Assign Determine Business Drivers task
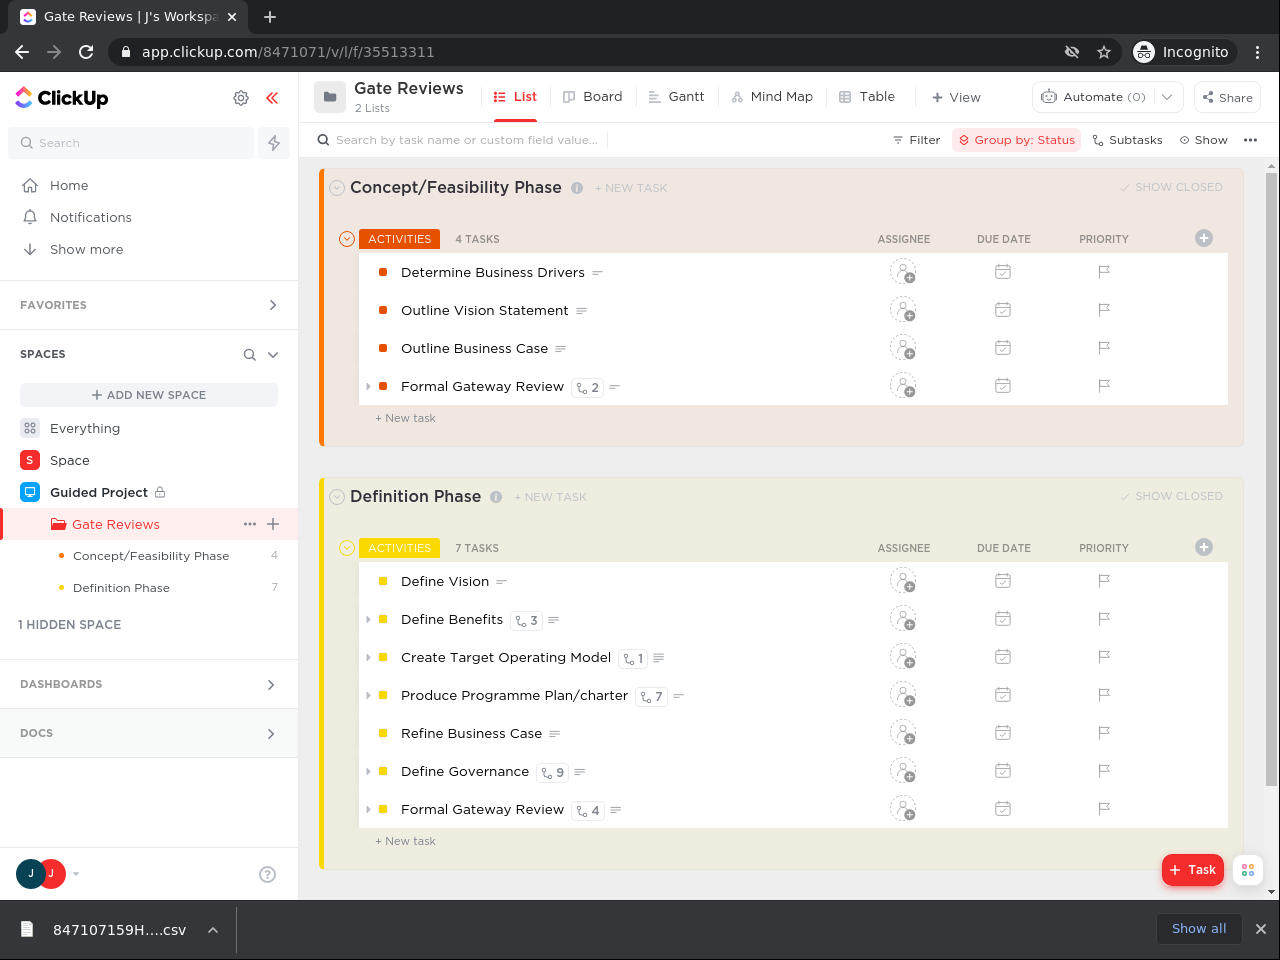 [x=903, y=272]
